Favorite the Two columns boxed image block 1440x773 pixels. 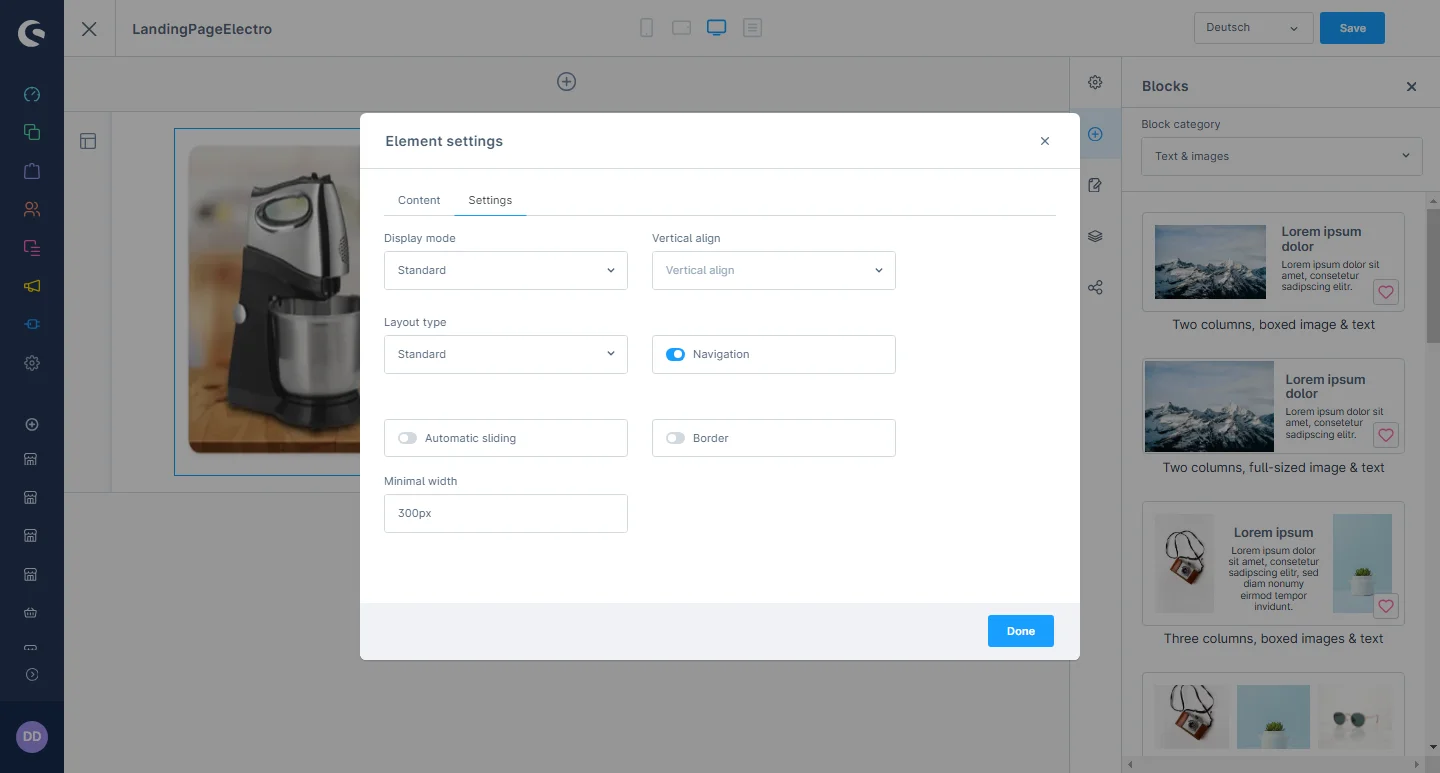click(x=1385, y=292)
